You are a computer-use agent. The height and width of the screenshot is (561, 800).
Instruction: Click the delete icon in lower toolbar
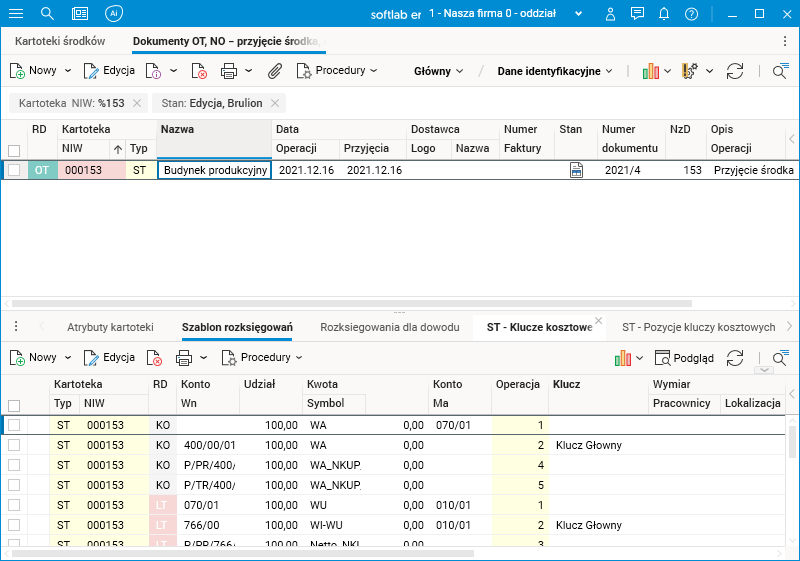155,357
